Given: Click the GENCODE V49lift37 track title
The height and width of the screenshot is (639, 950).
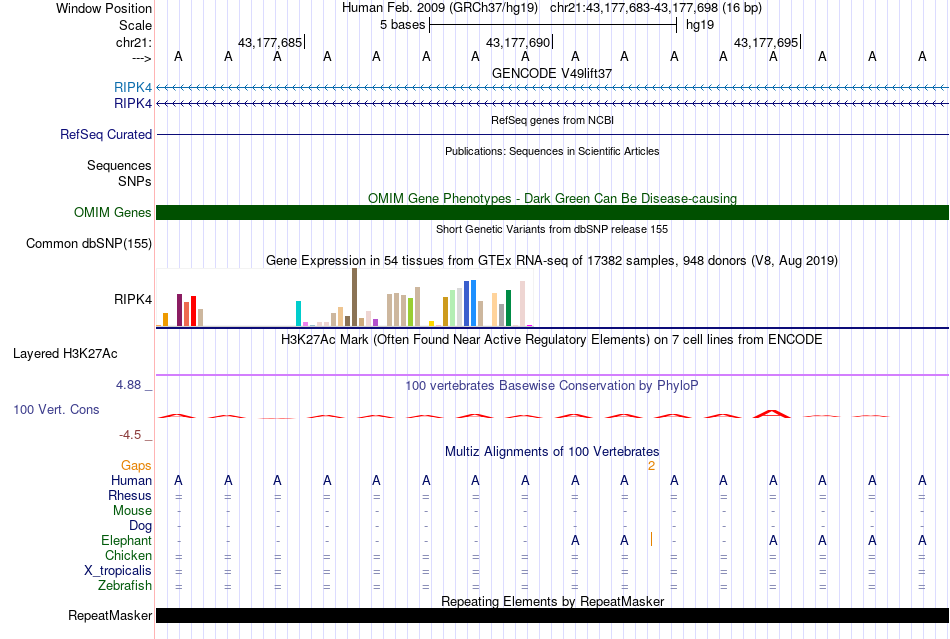Looking at the screenshot, I should pos(552,73).
